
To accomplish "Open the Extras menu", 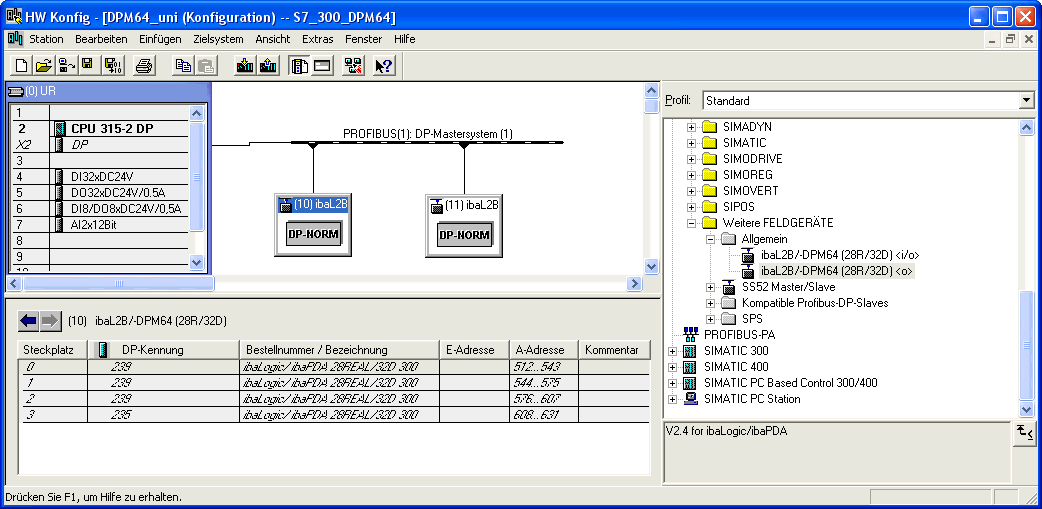I will click(x=317, y=39).
